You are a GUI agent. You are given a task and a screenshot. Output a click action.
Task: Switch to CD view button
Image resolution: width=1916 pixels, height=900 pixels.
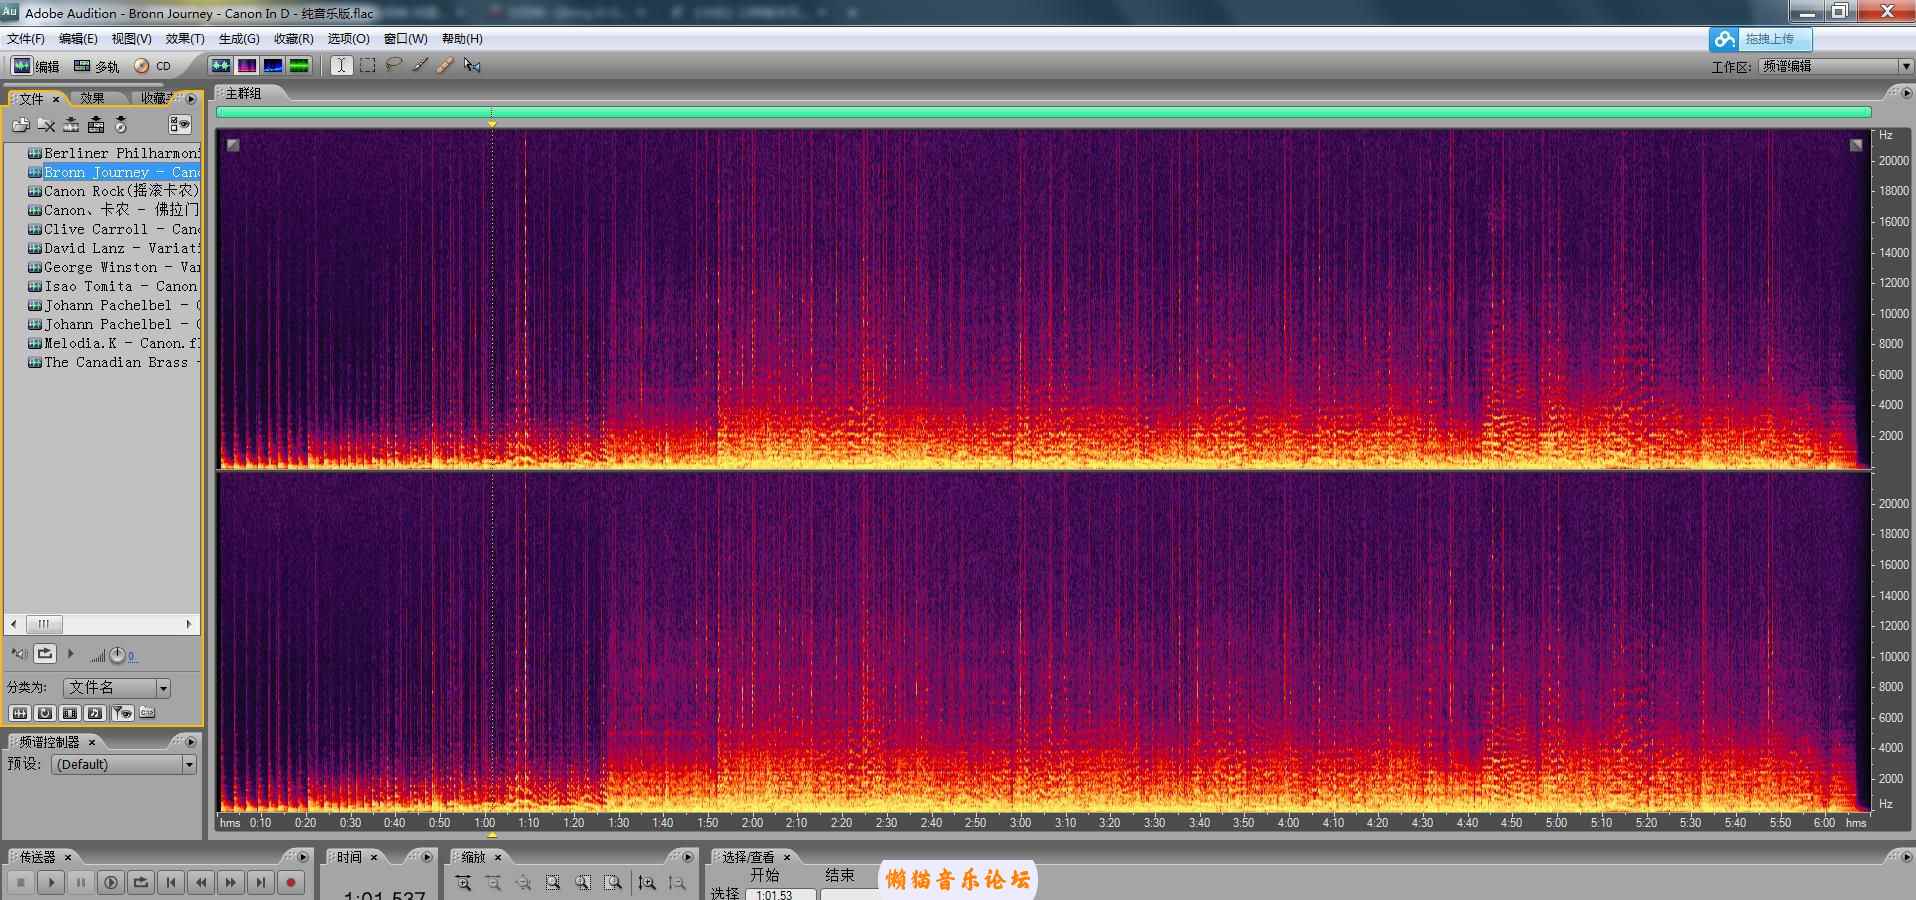point(153,66)
